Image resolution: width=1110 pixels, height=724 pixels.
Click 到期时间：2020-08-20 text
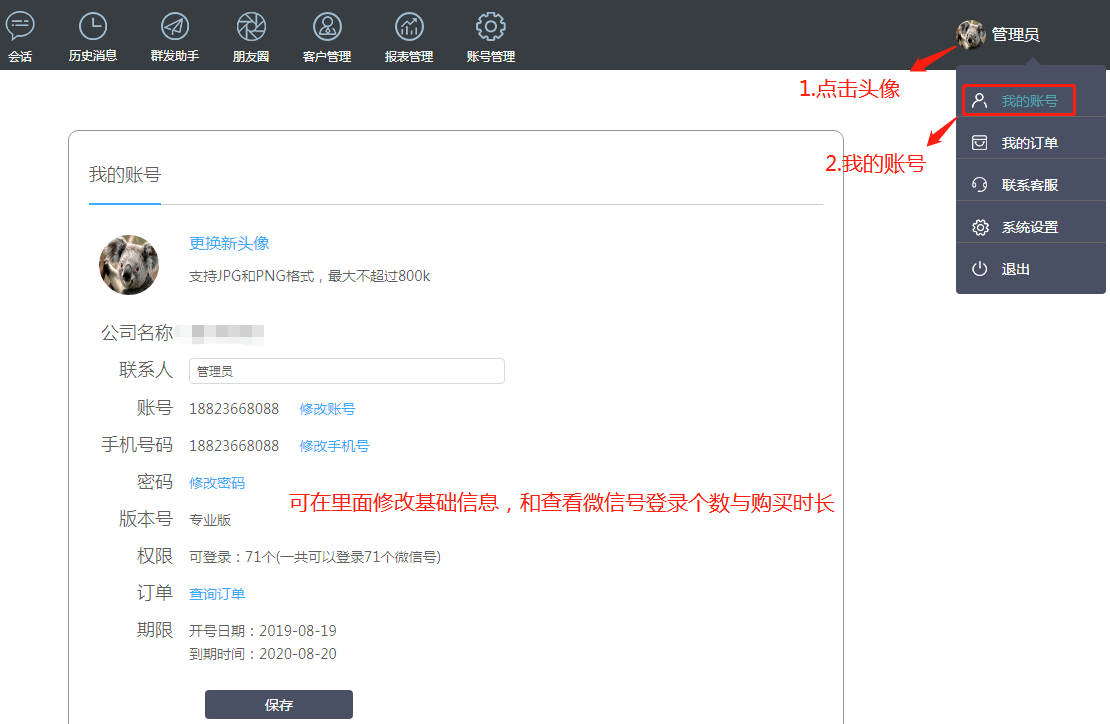[x=263, y=654]
